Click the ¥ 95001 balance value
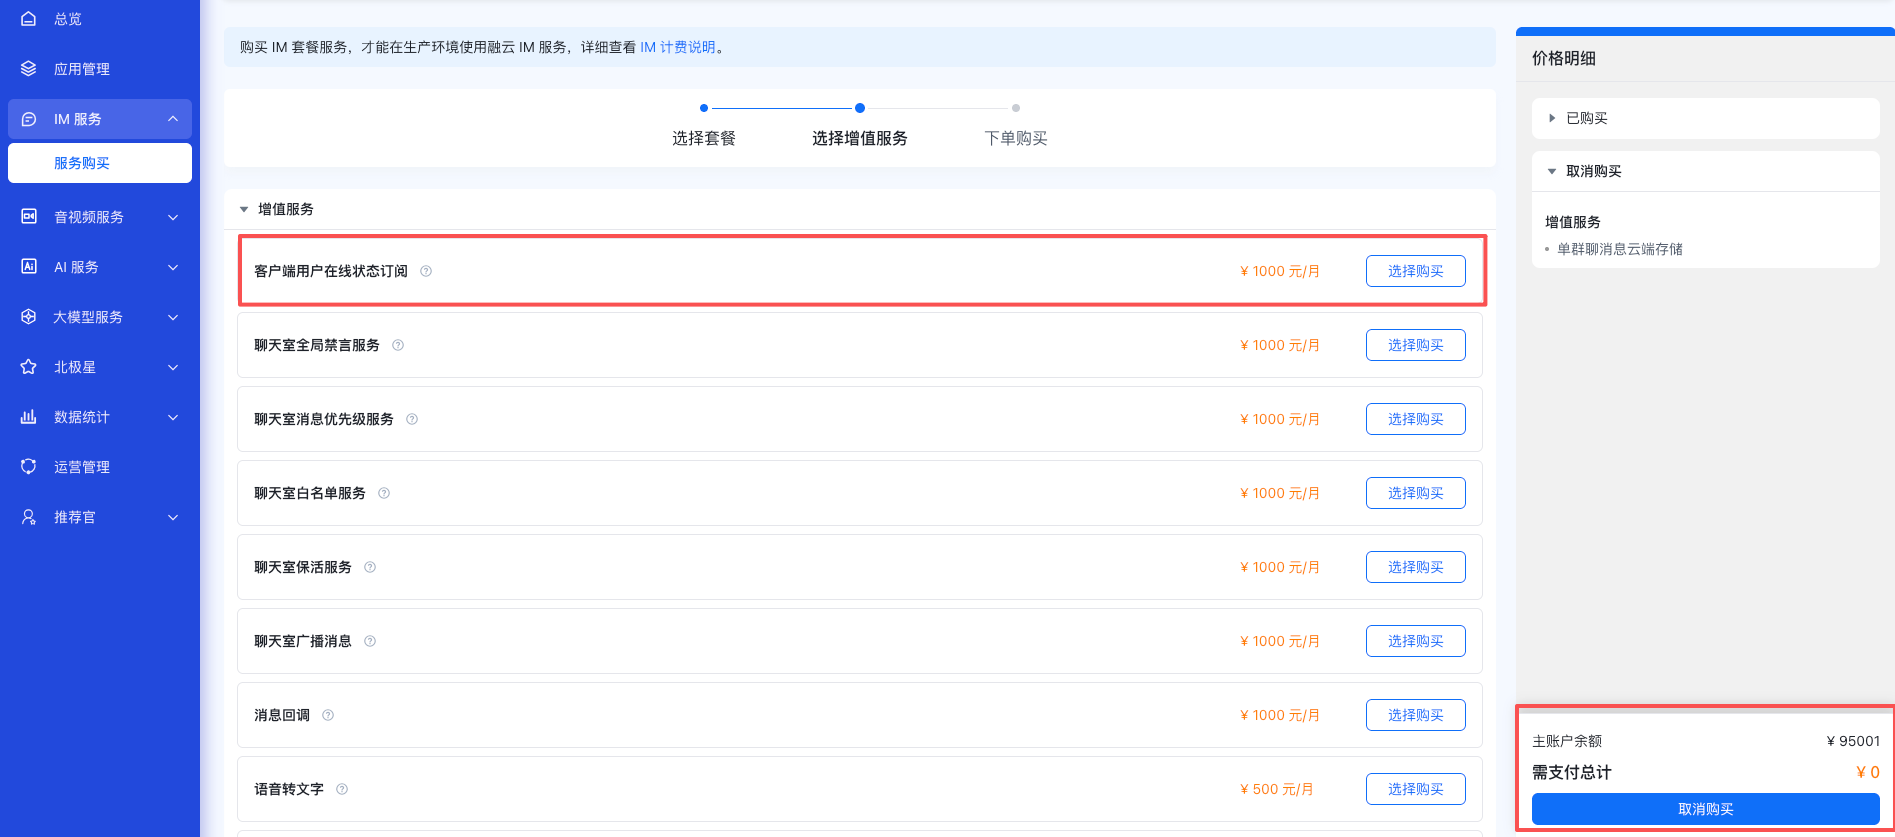1895x837 pixels. click(1853, 741)
